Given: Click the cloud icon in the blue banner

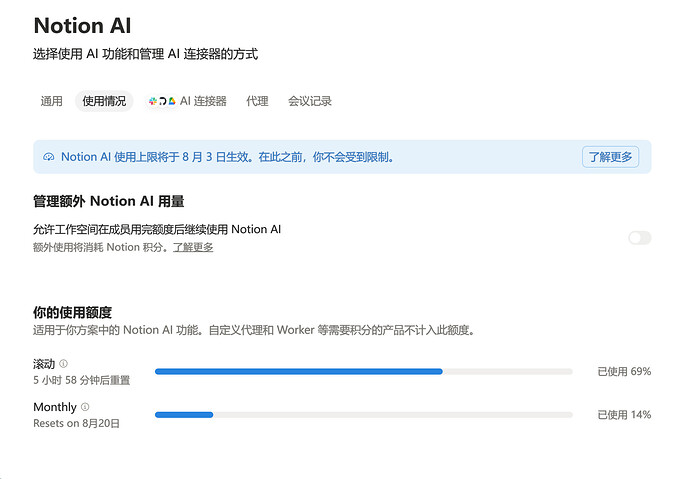Looking at the screenshot, I should 48,157.
